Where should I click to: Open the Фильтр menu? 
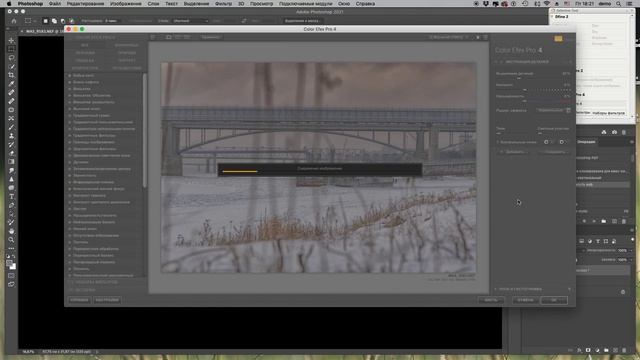(x=223, y=4)
